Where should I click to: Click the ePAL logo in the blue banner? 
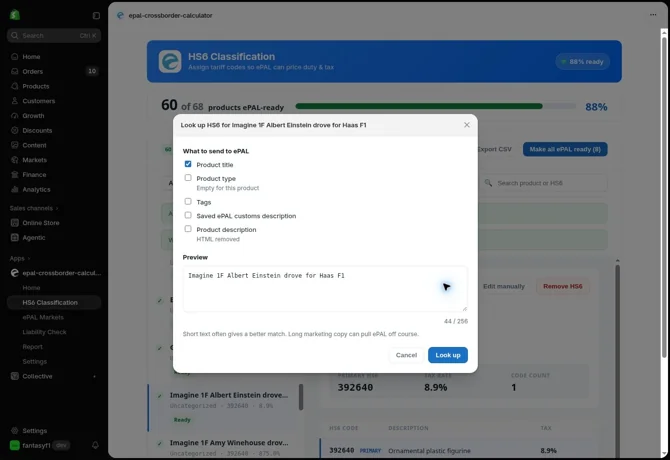pyautogui.click(x=170, y=62)
